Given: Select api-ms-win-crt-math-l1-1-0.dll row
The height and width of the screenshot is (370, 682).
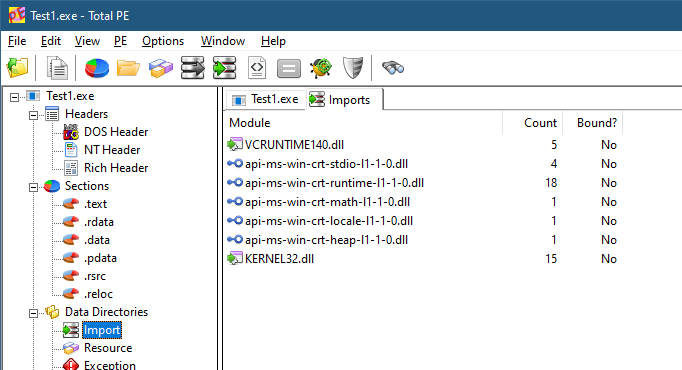Looking at the screenshot, I should [x=423, y=202].
